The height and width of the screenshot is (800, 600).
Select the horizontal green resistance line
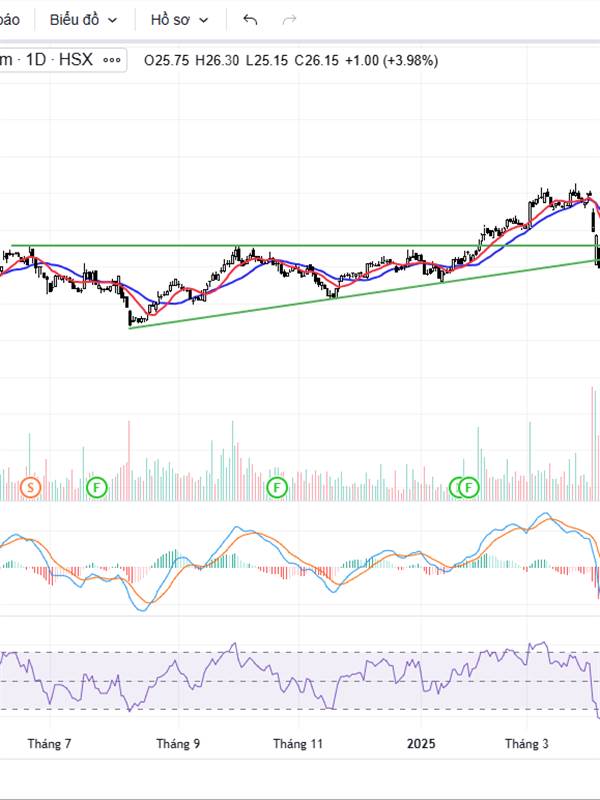[x=306, y=245]
